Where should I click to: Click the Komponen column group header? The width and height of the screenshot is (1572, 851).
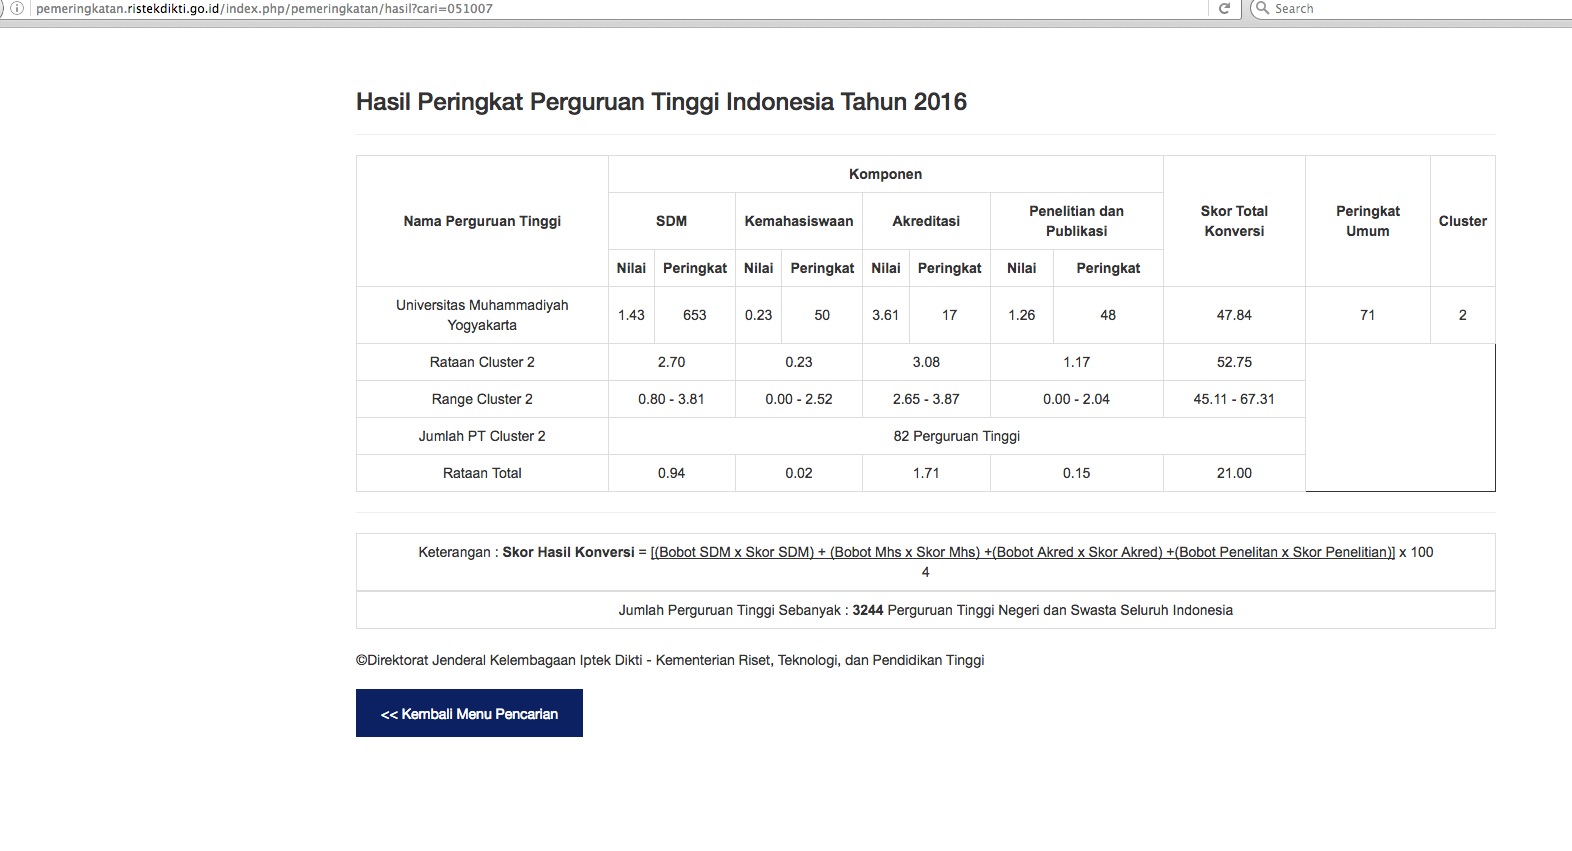(885, 174)
